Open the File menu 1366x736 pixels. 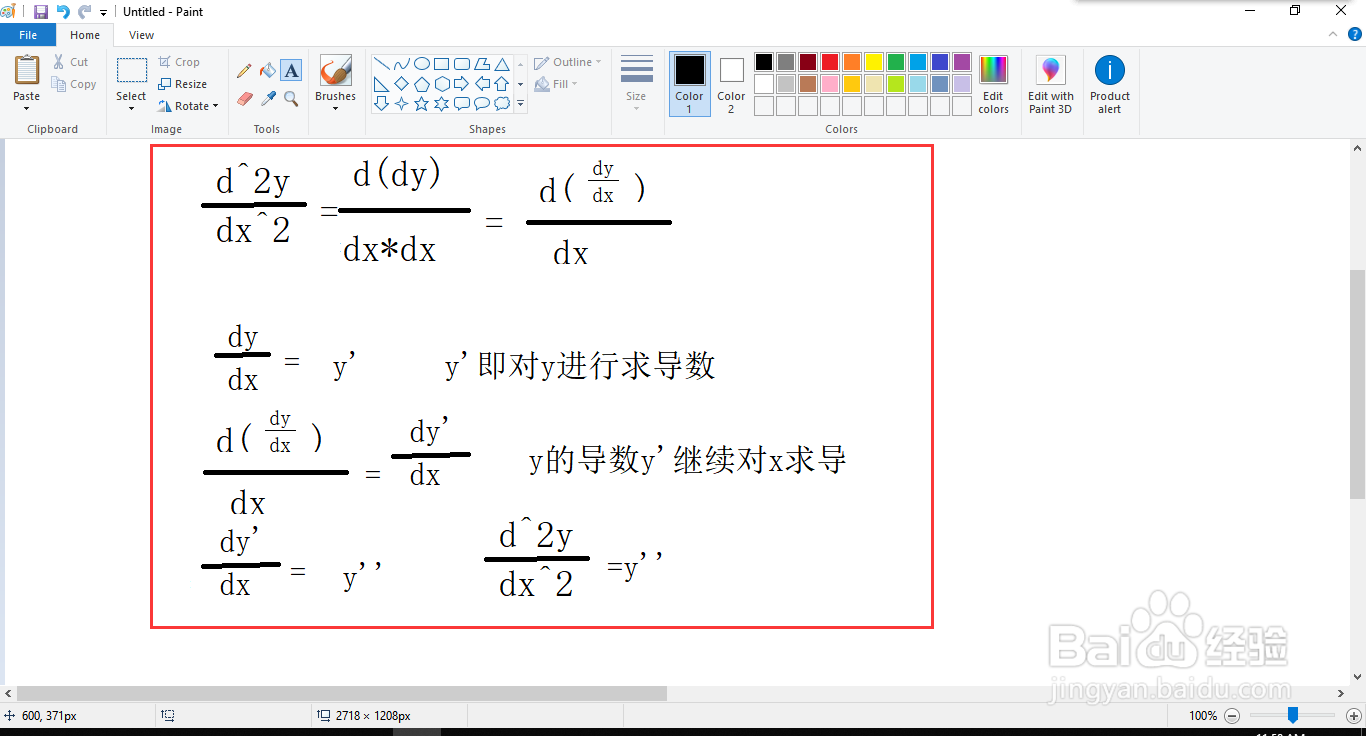(28, 33)
